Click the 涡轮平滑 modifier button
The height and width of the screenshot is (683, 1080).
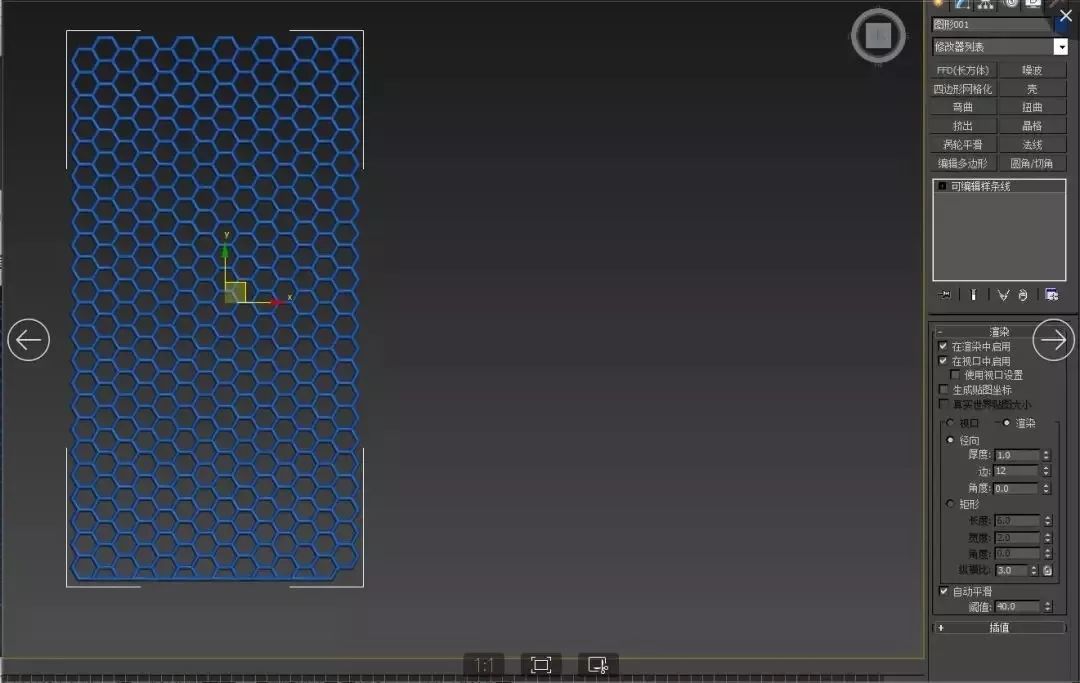click(963, 145)
